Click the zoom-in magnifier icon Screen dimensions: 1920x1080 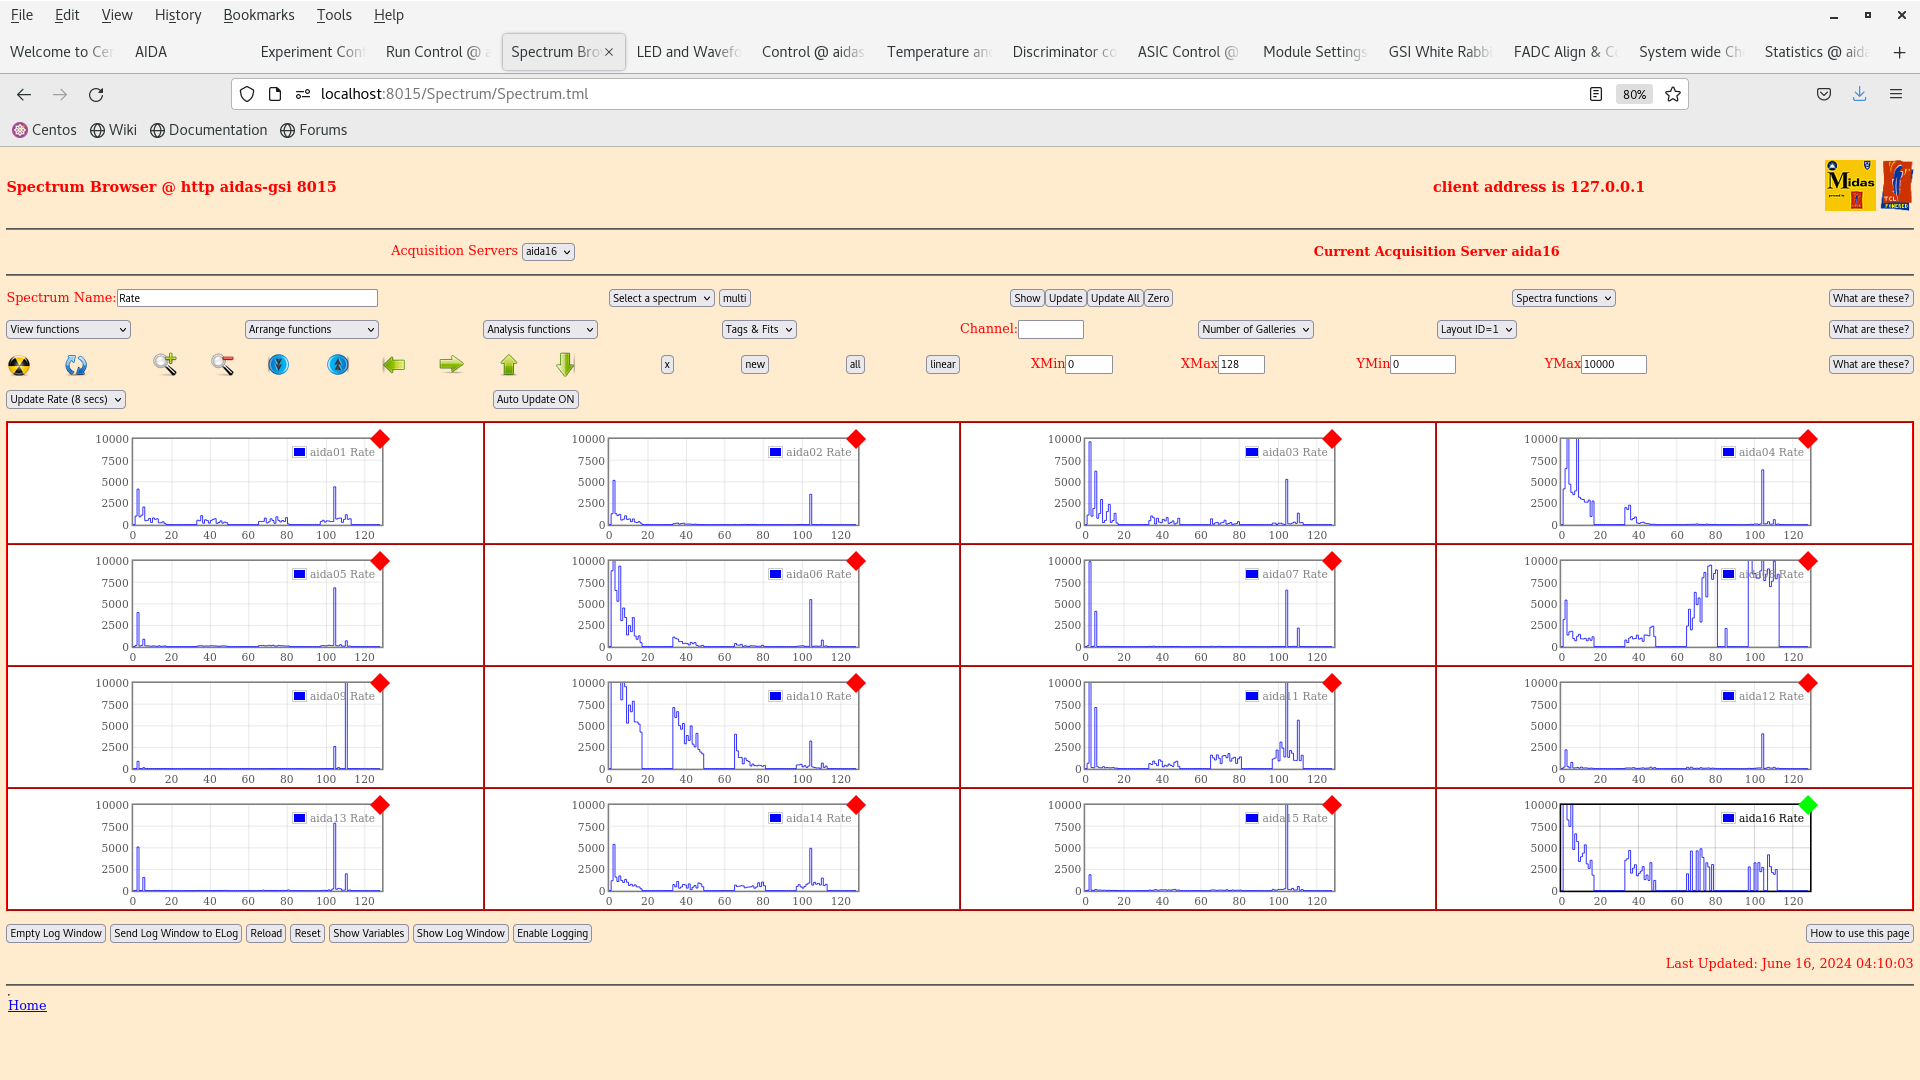(x=165, y=364)
